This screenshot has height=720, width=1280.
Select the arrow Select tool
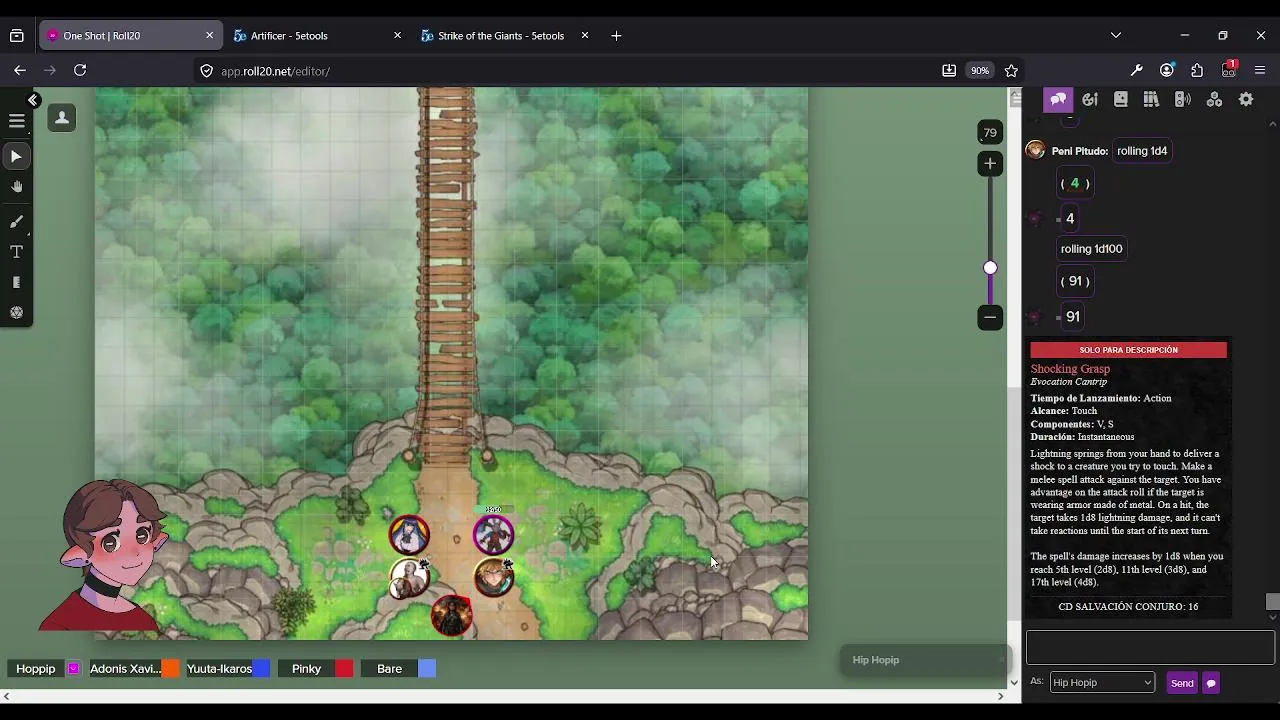[x=16, y=156]
